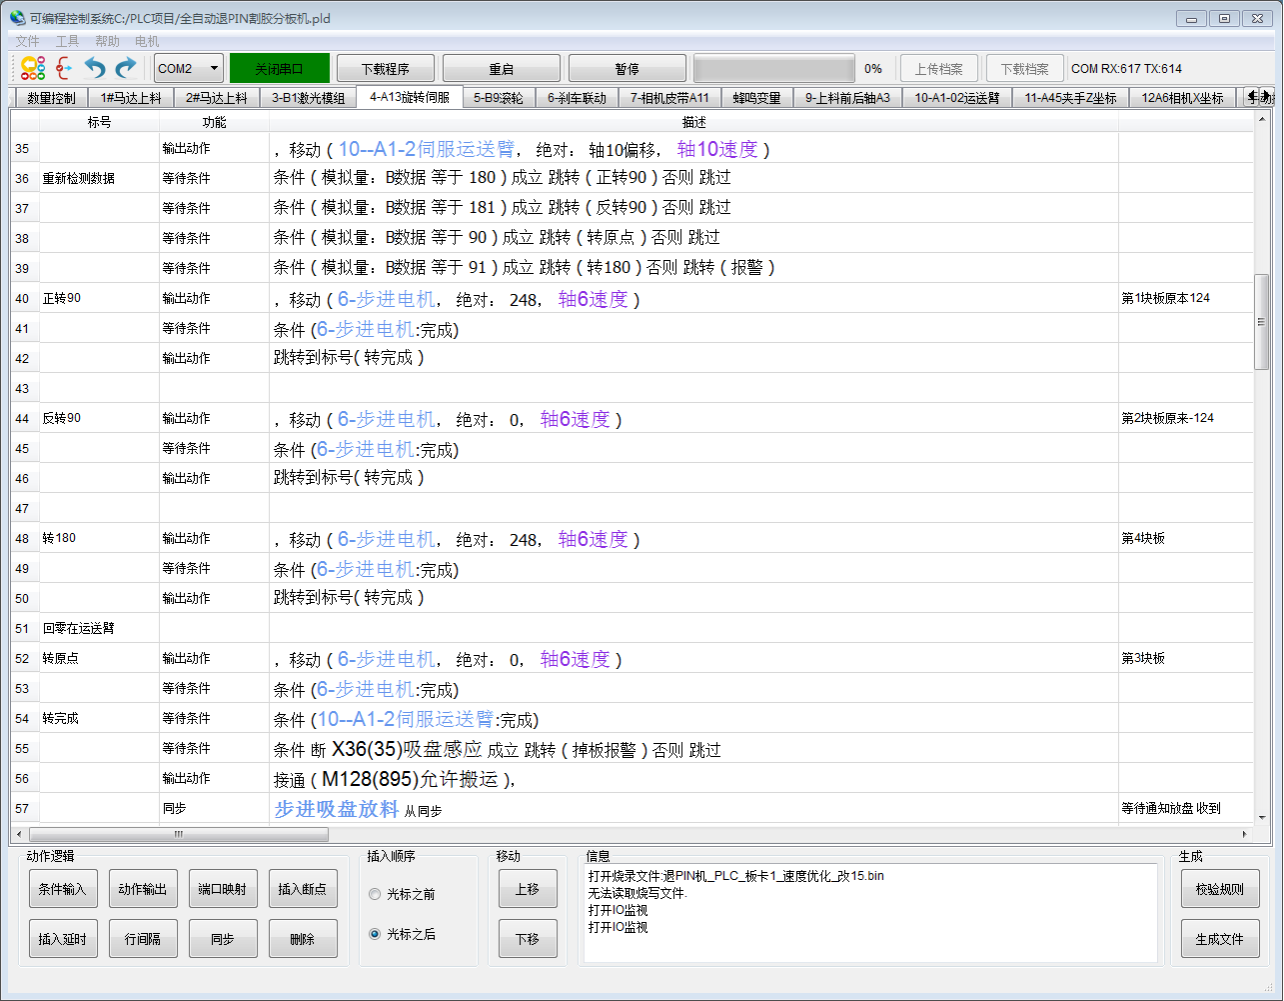
Task: Click the 插入延时 button
Action: pyautogui.click(x=63, y=939)
